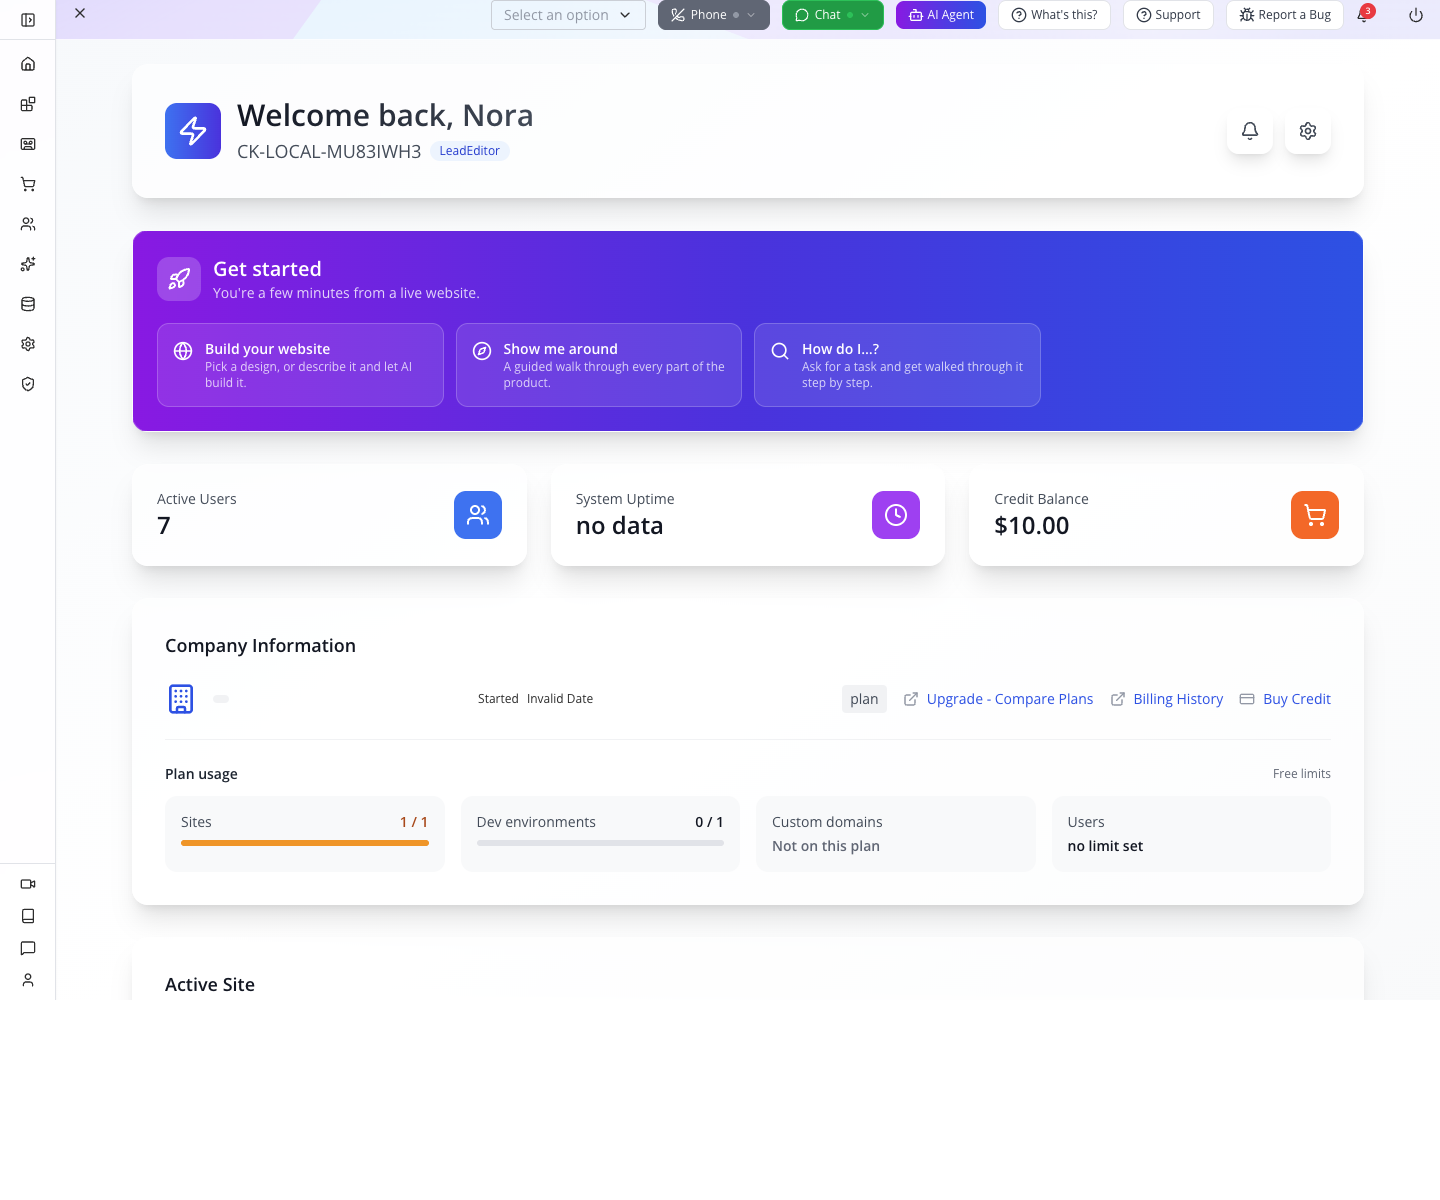Screen dimensions: 1440x1200
Task: Open the security shield sidebar icon
Action: (x=28, y=384)
